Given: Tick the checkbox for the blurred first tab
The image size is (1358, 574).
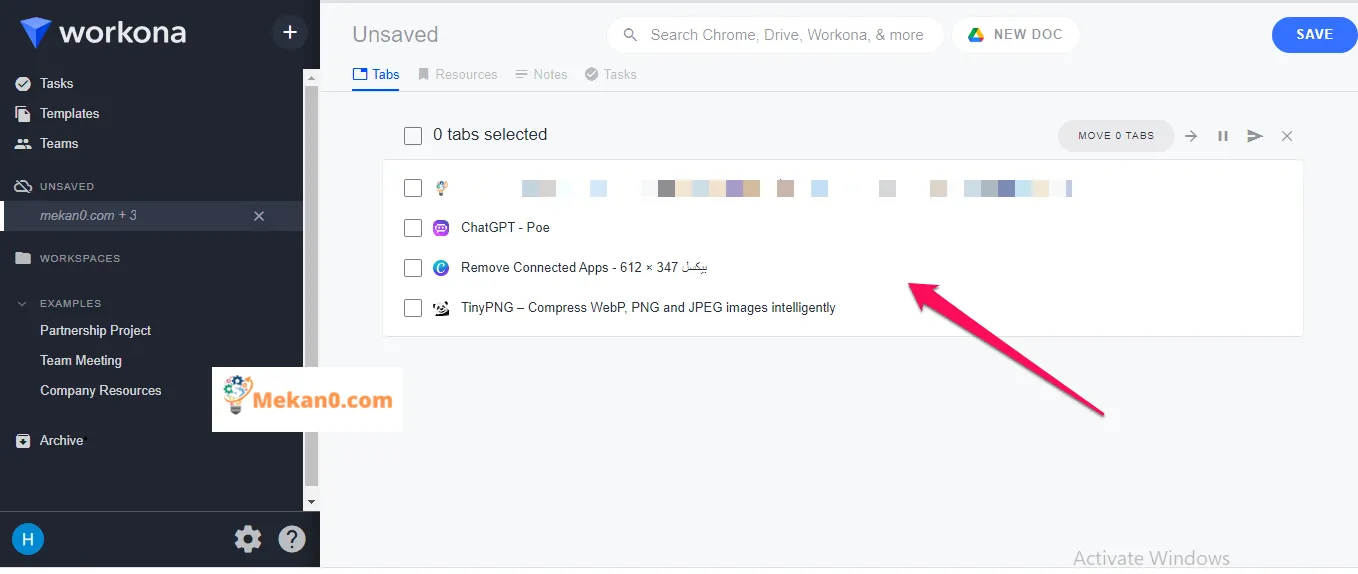Looking at the screenshot, I should 413,187.
